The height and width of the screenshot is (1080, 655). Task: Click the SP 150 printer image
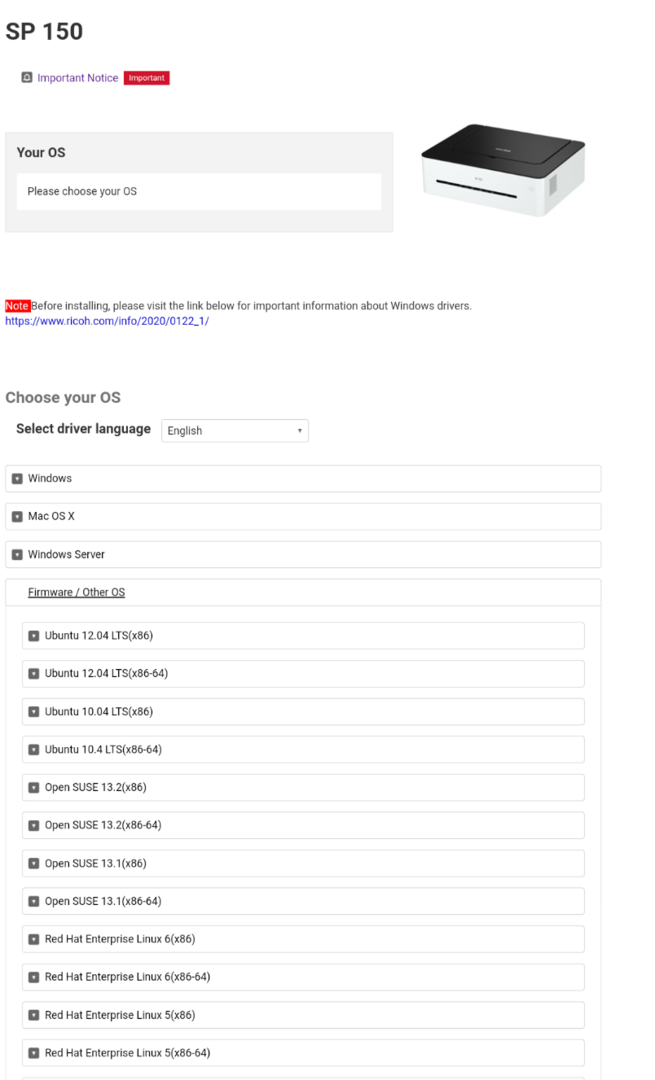502,170
